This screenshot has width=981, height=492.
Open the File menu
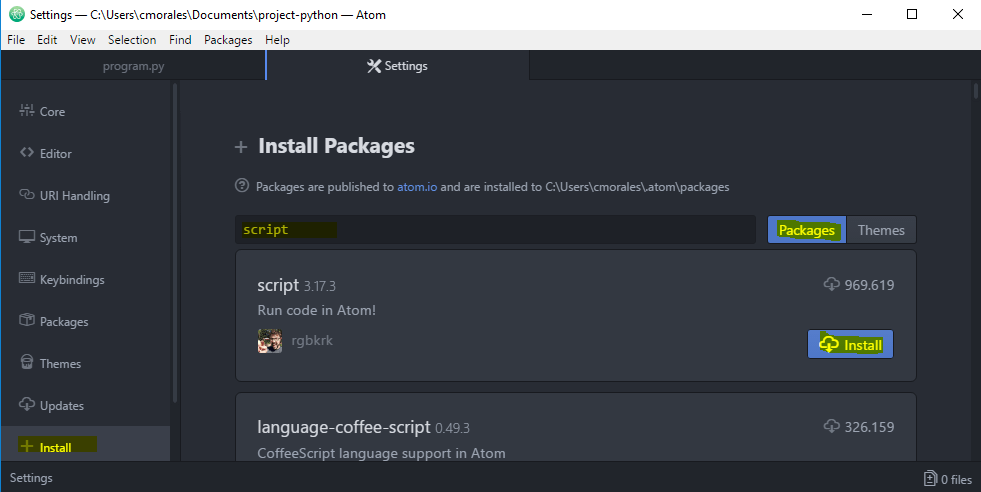(x=16, y=39)
